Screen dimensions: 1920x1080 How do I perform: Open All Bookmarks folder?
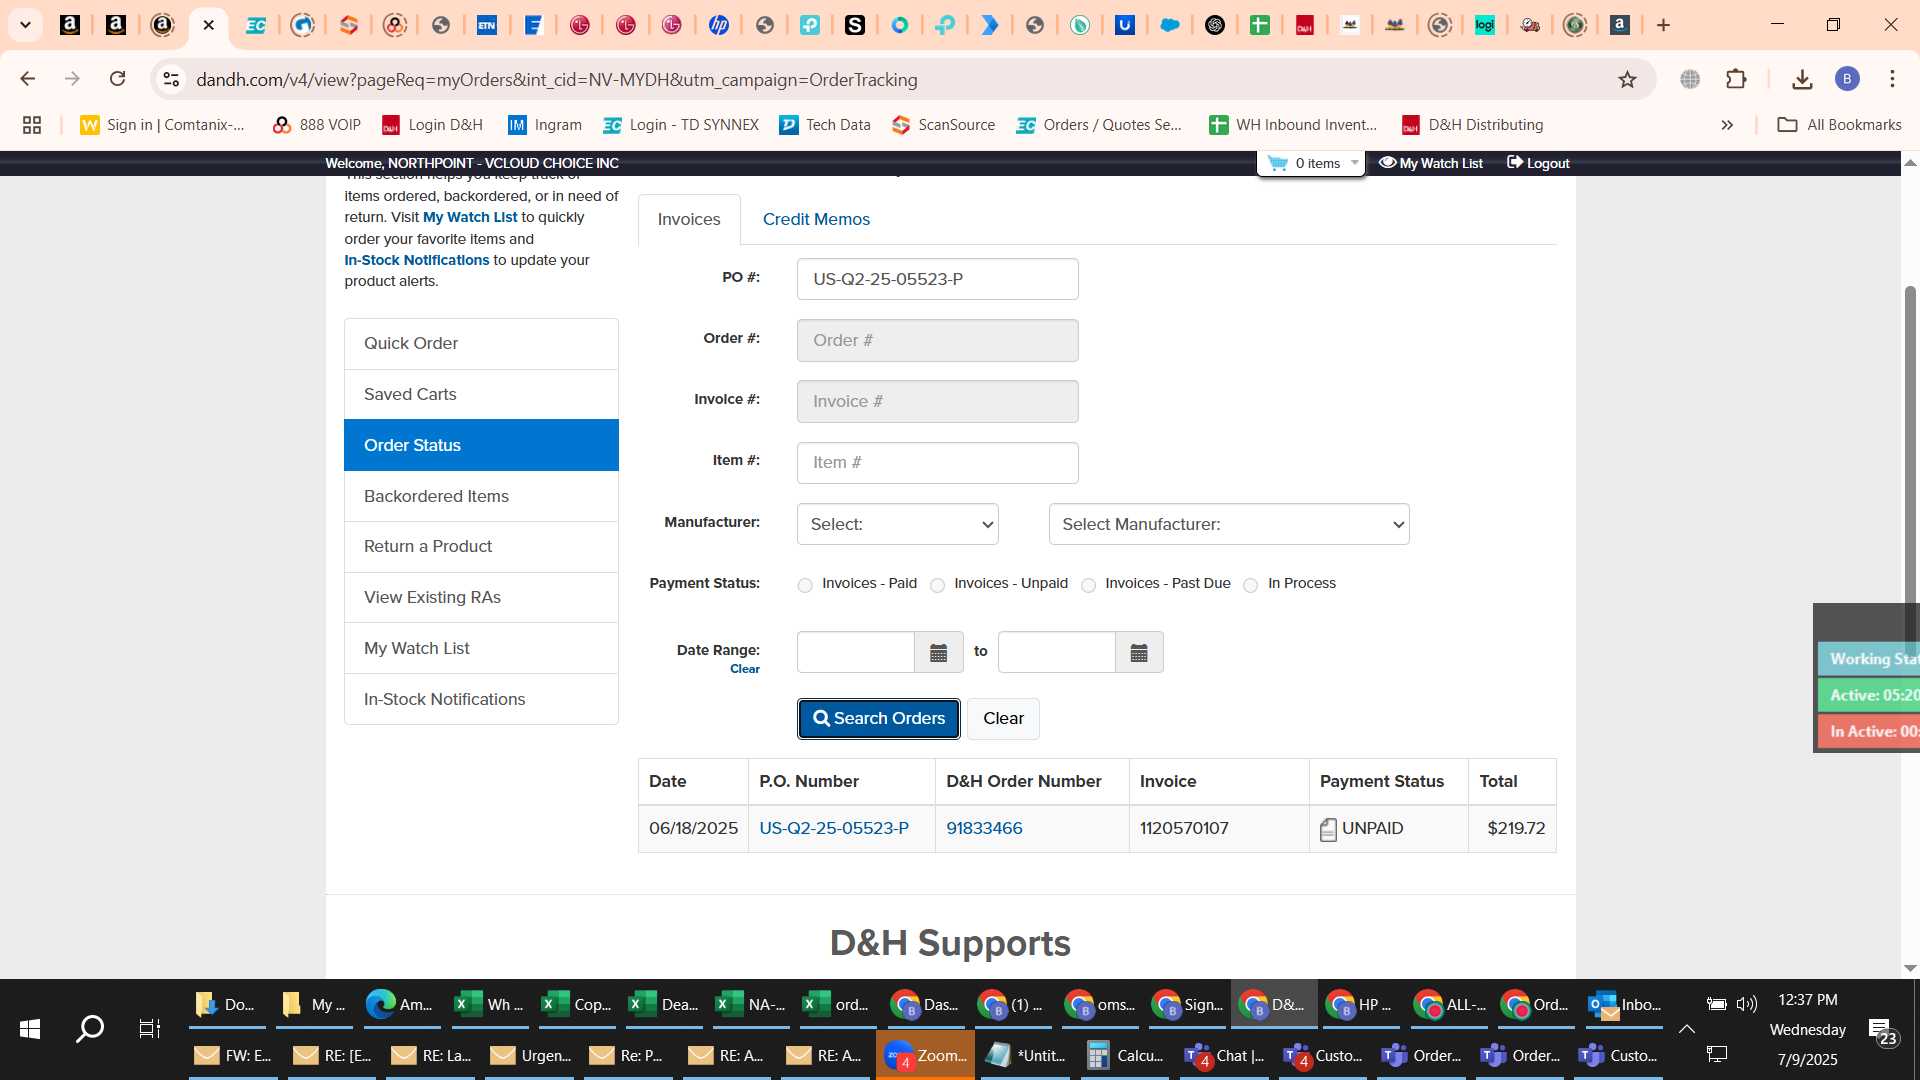1839,125
